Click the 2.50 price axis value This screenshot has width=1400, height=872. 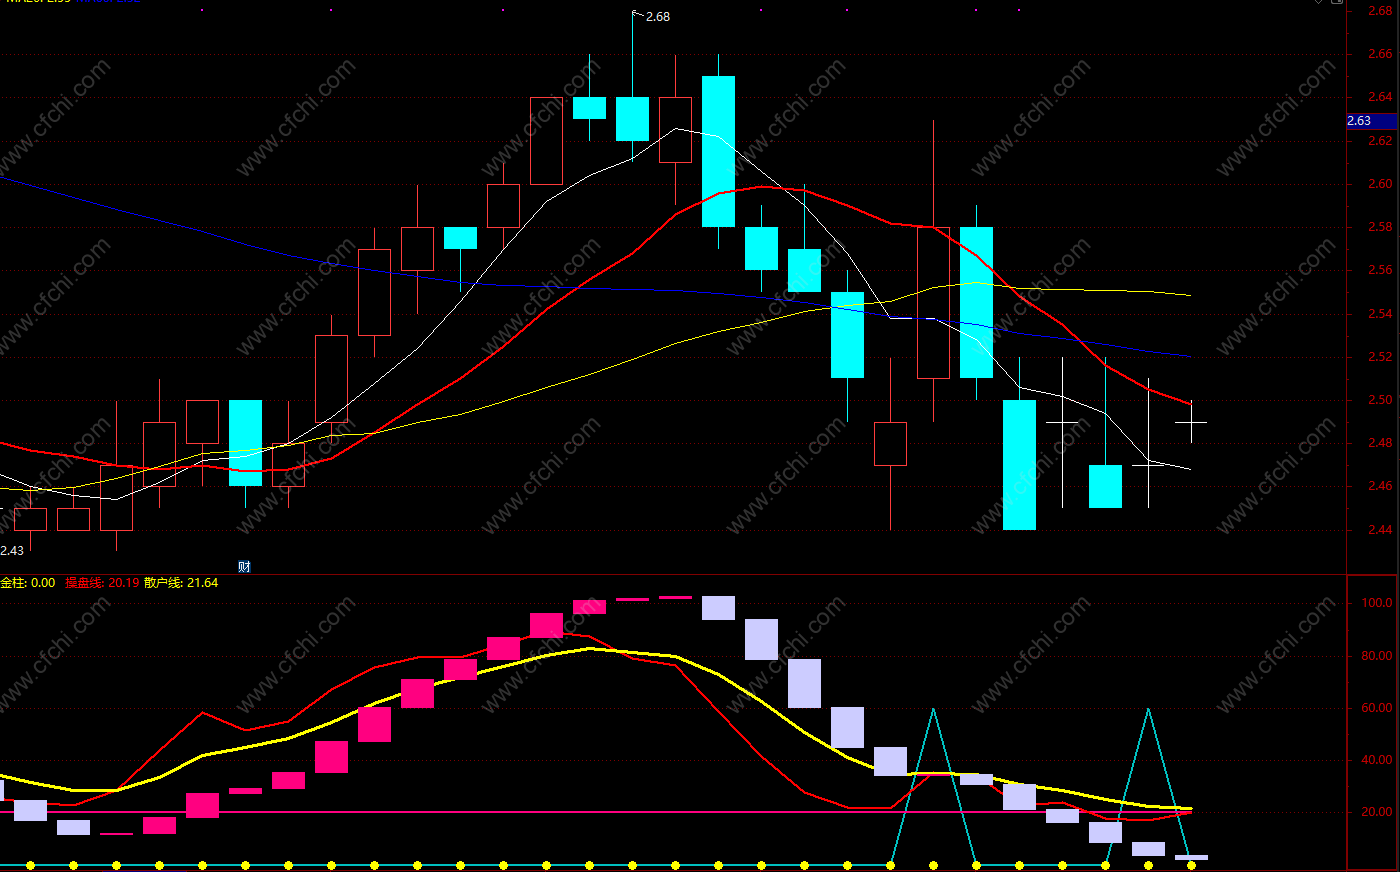[1380, 400]
